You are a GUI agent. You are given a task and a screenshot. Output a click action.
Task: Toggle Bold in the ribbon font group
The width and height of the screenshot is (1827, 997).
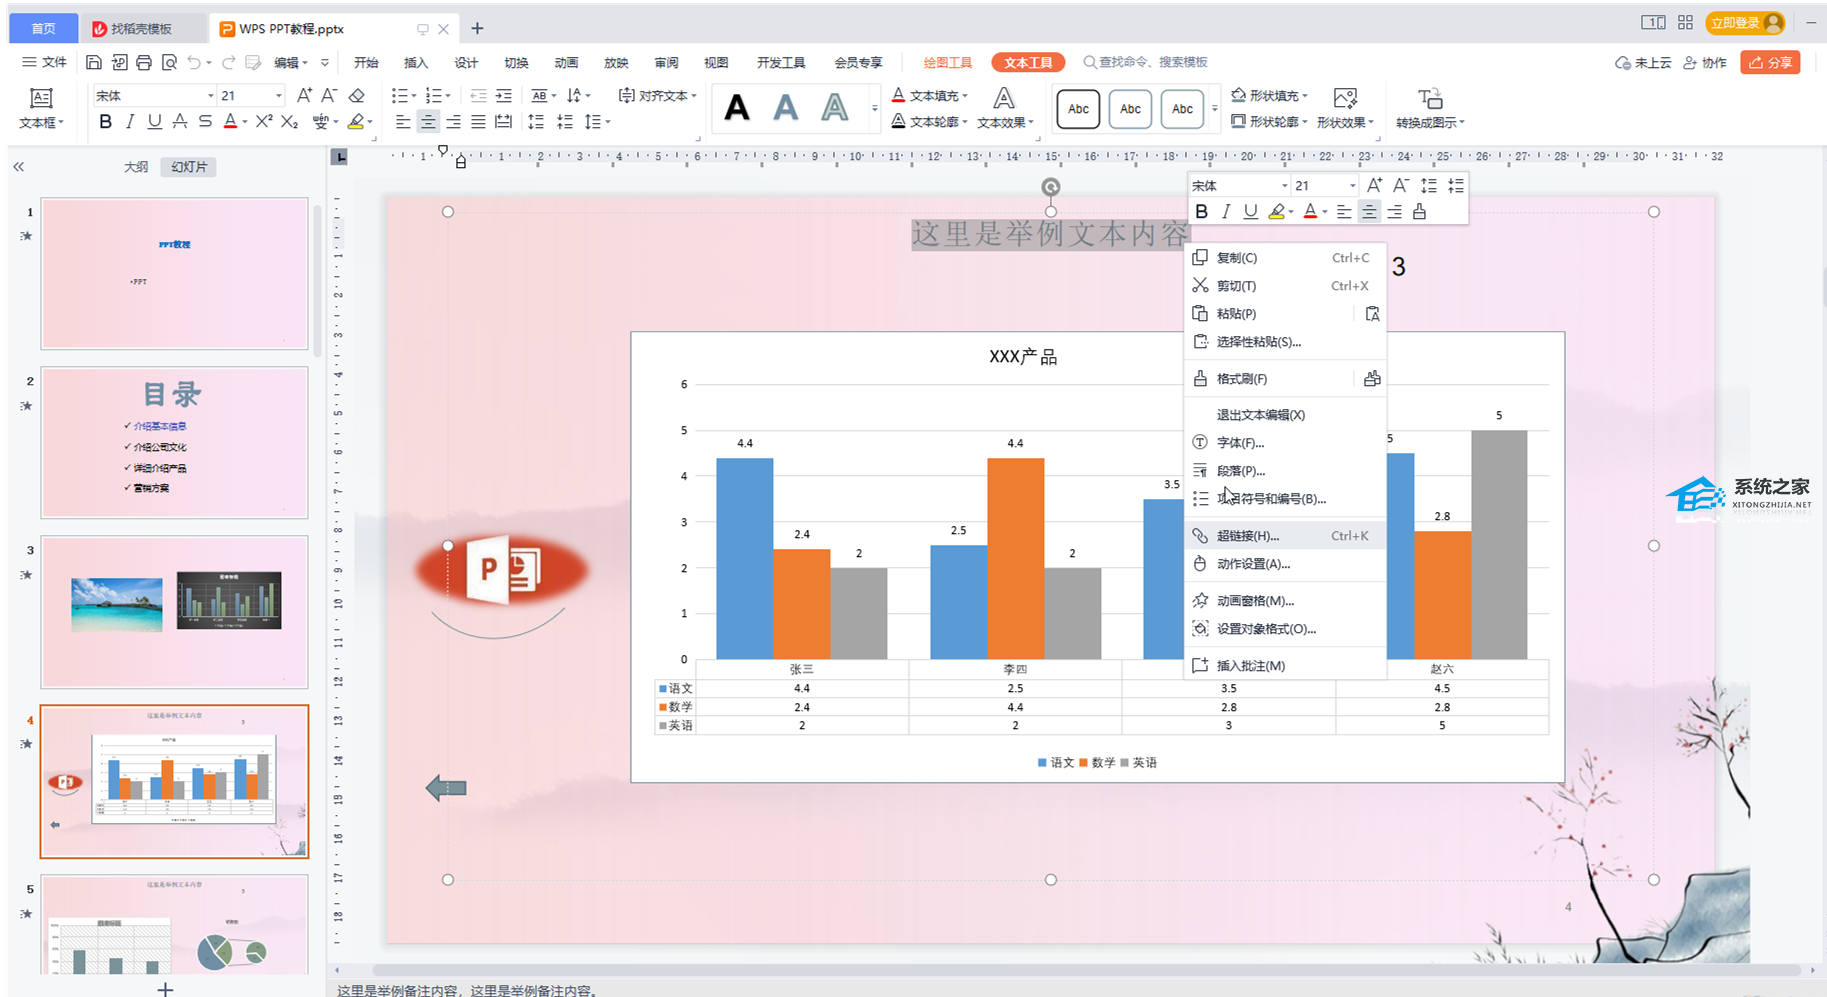tap(105, 121)
